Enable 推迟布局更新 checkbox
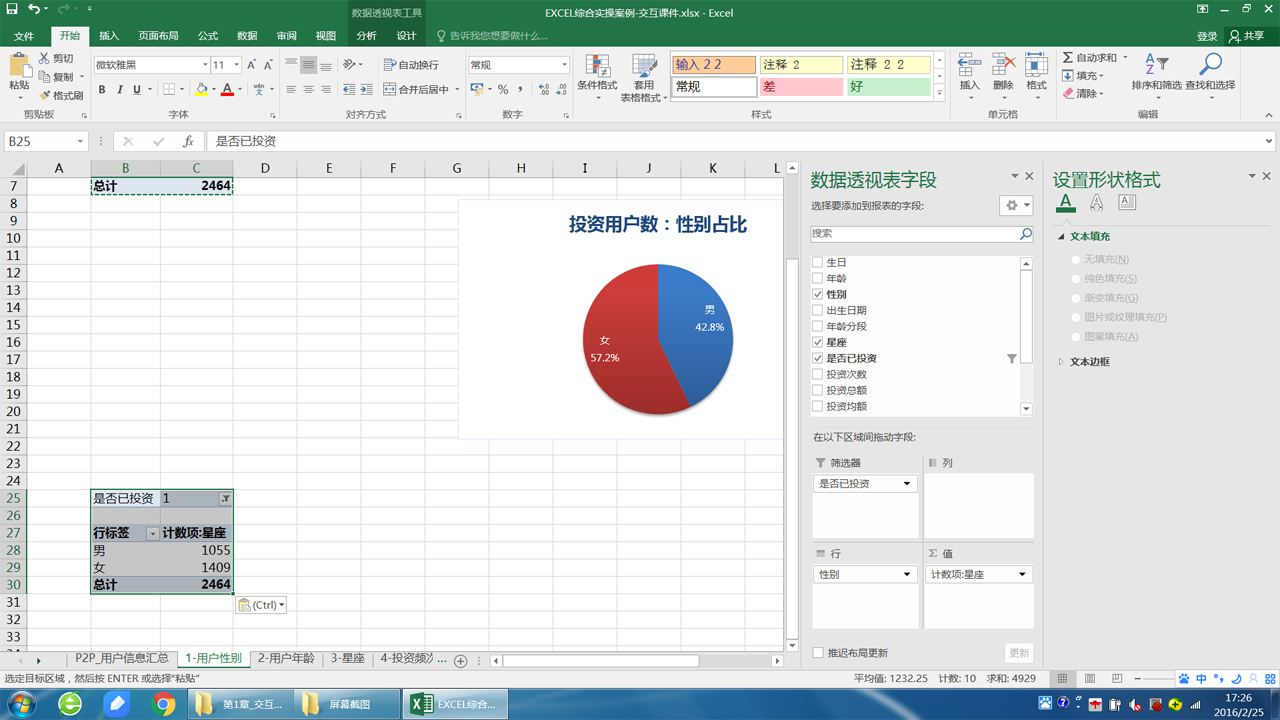 (x=818, y=653)
